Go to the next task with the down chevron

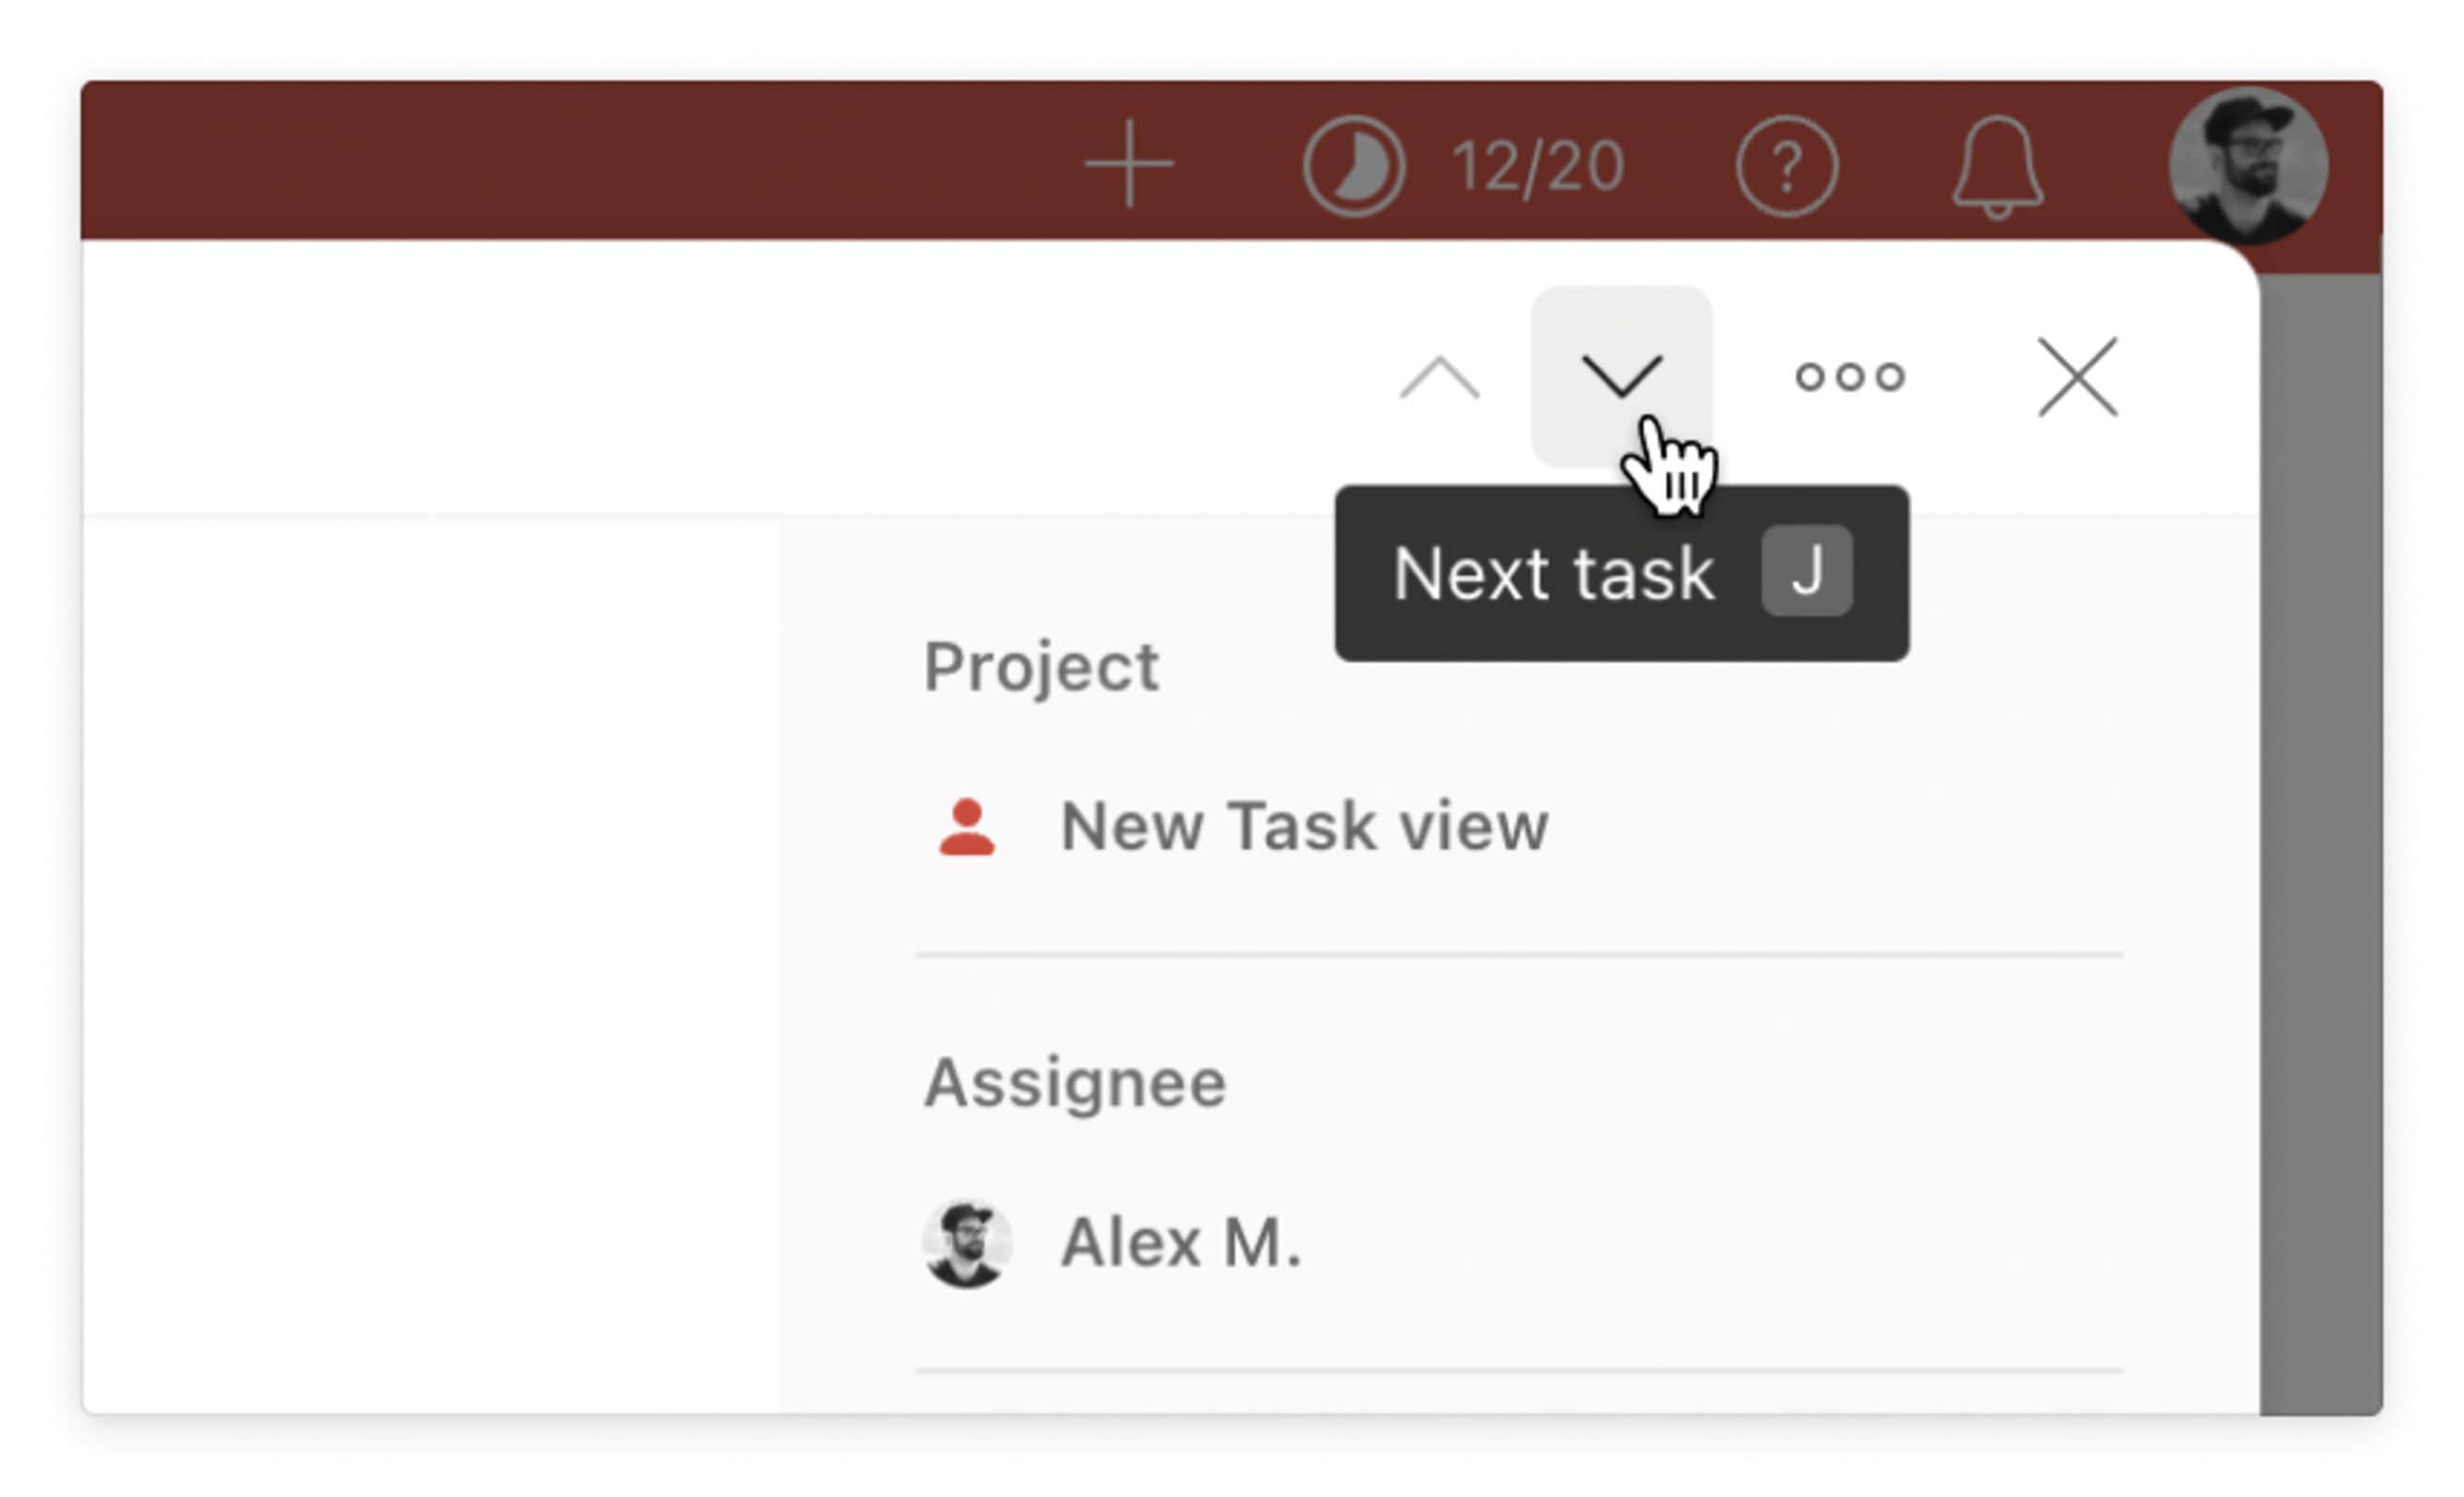pos(1624,376)
